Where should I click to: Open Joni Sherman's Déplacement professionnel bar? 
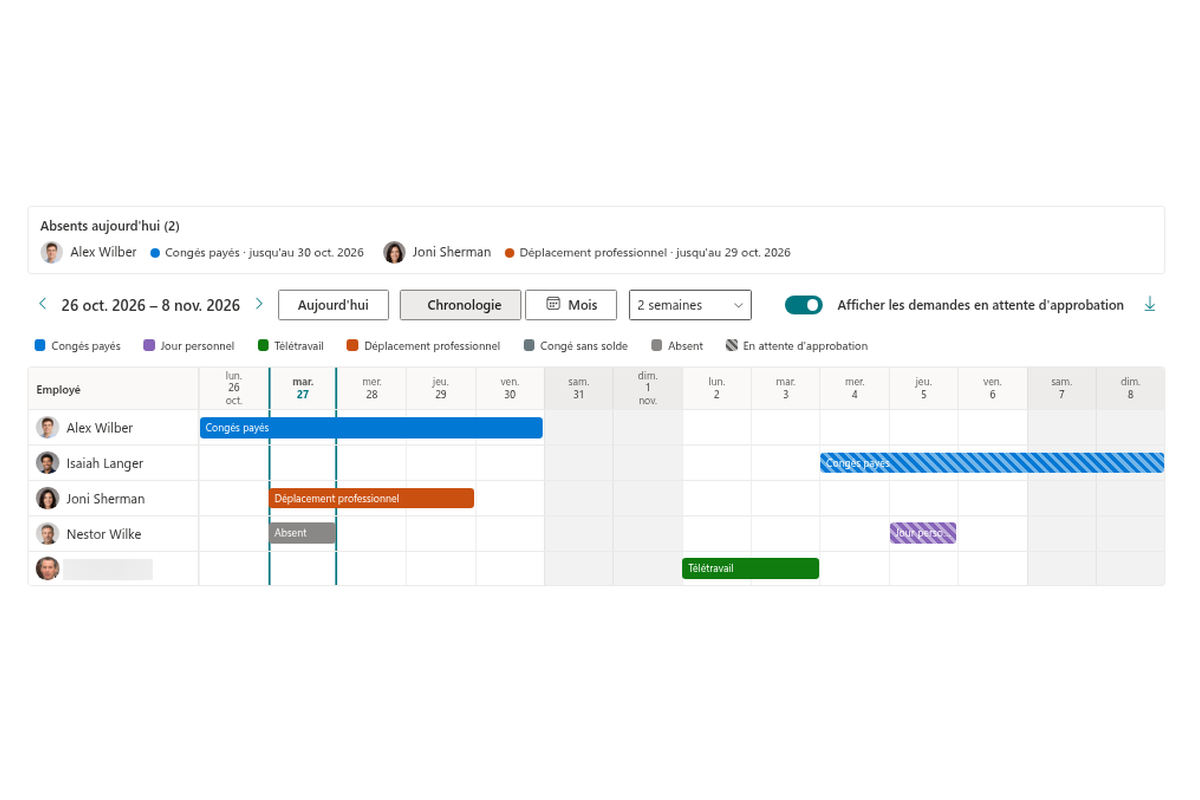point(372,498)
